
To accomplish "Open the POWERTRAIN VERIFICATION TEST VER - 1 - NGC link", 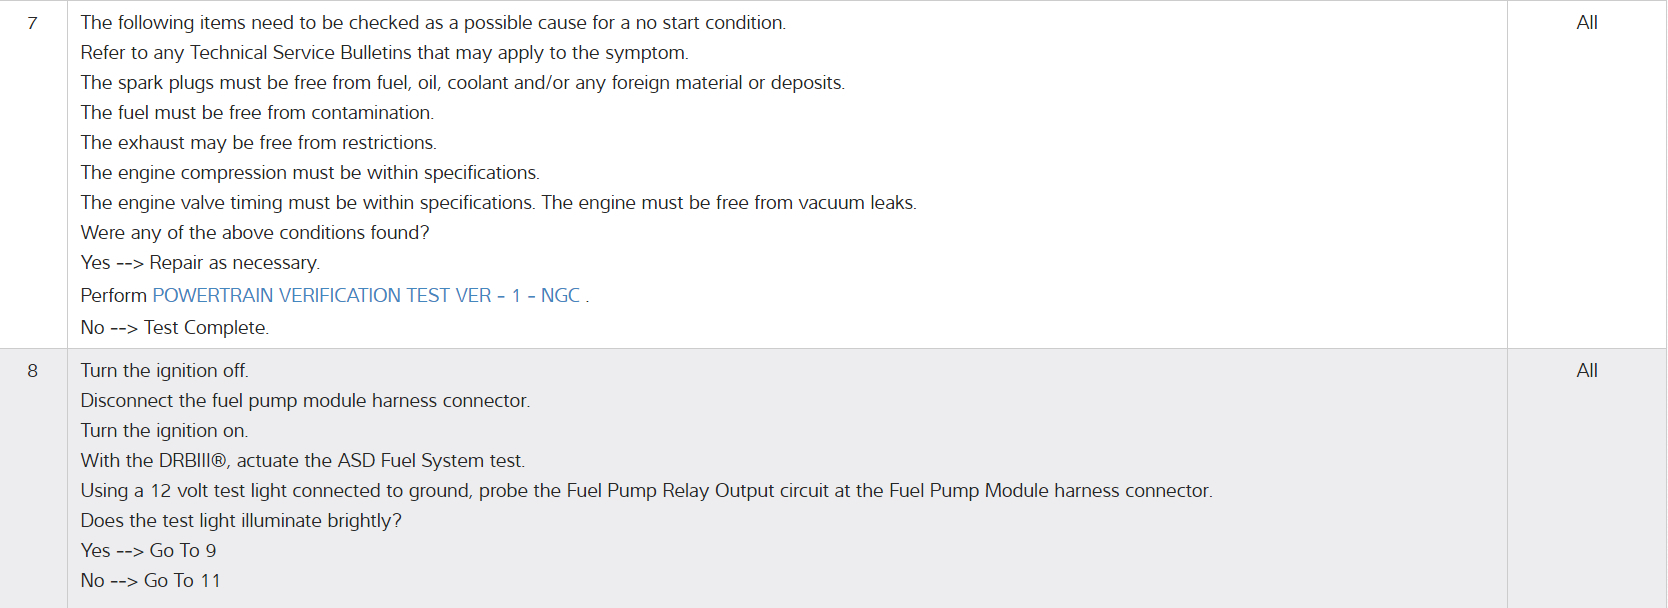I will click(366, 296).
